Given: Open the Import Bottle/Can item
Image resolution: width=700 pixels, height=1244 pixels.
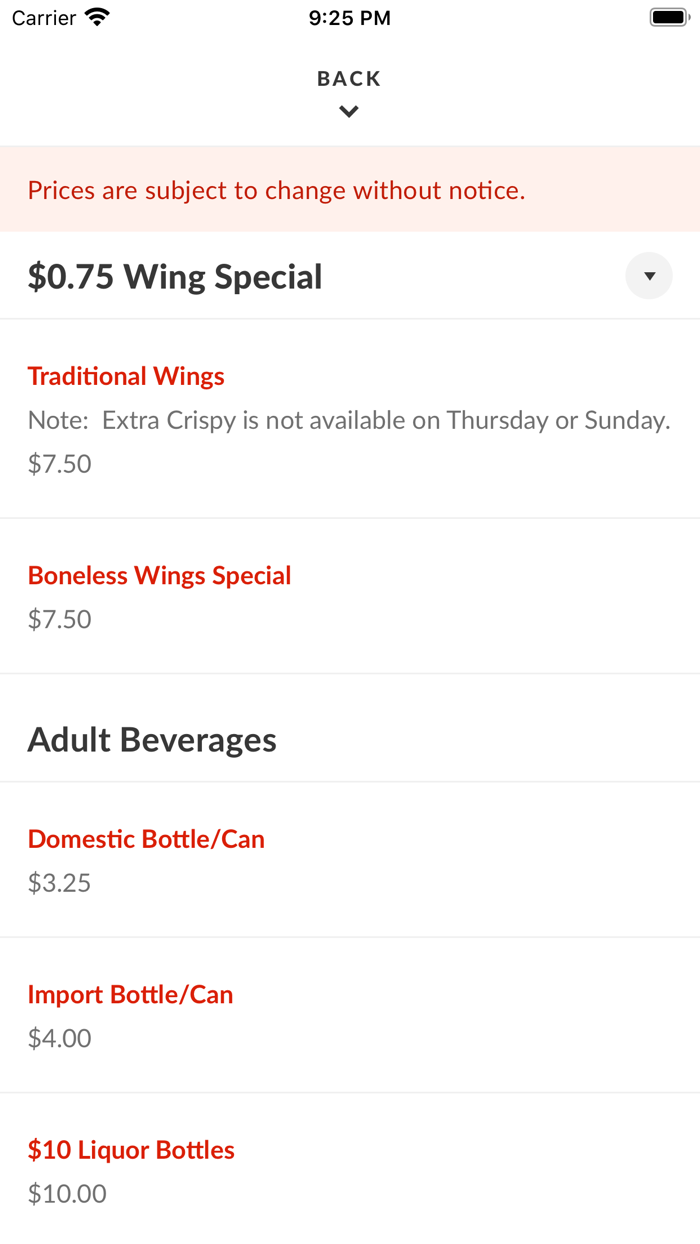Looking at the screenshot, I should tap(130, 994).
